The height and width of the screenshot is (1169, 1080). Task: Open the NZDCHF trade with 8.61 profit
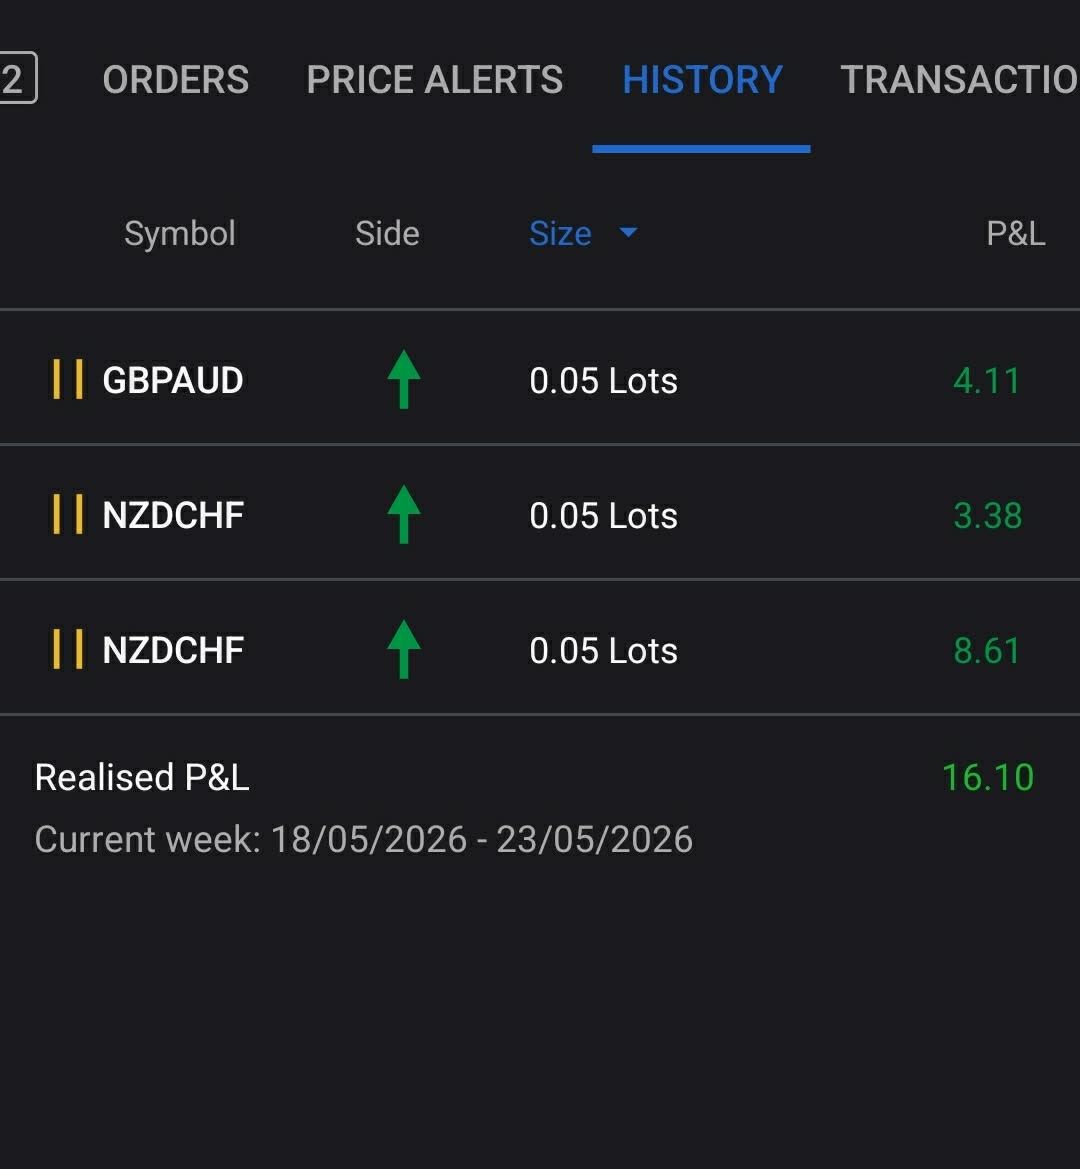click(540, 648)
